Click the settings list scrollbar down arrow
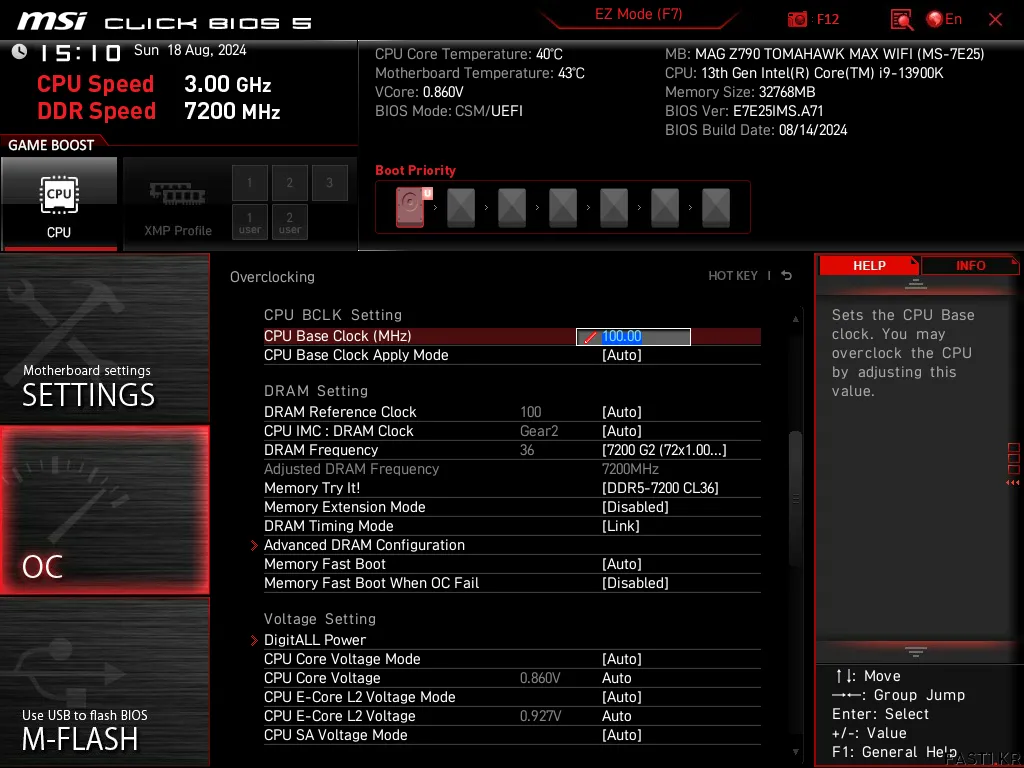Image resolution: width=1024 pixels, height=768 pixels. tap(795, 752)
